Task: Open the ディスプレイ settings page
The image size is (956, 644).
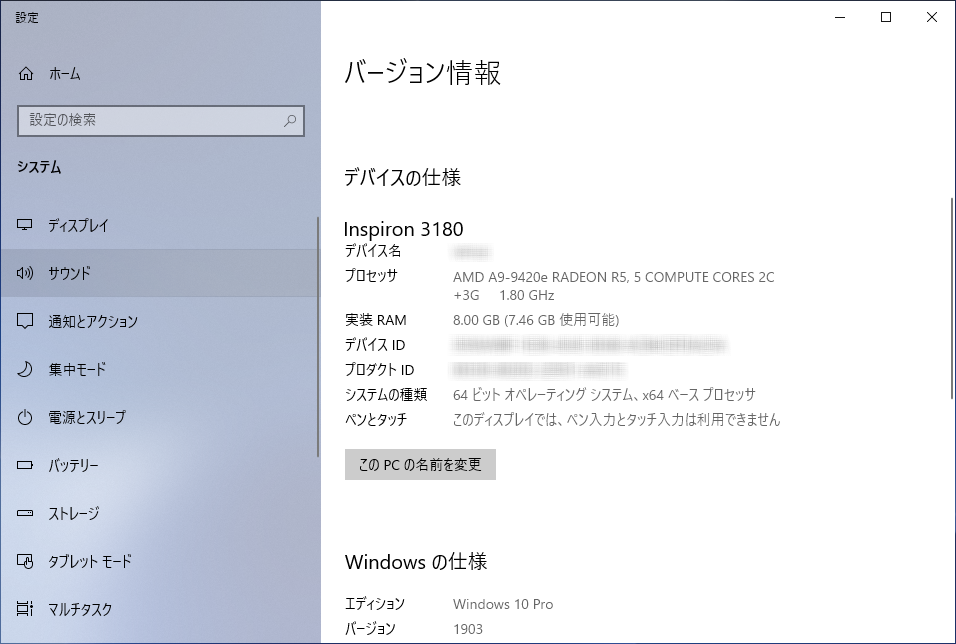Action: coord(159,225)
